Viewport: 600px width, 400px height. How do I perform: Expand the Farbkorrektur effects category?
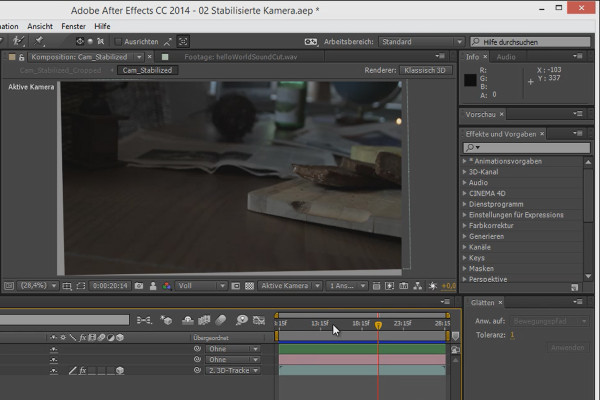464,225
